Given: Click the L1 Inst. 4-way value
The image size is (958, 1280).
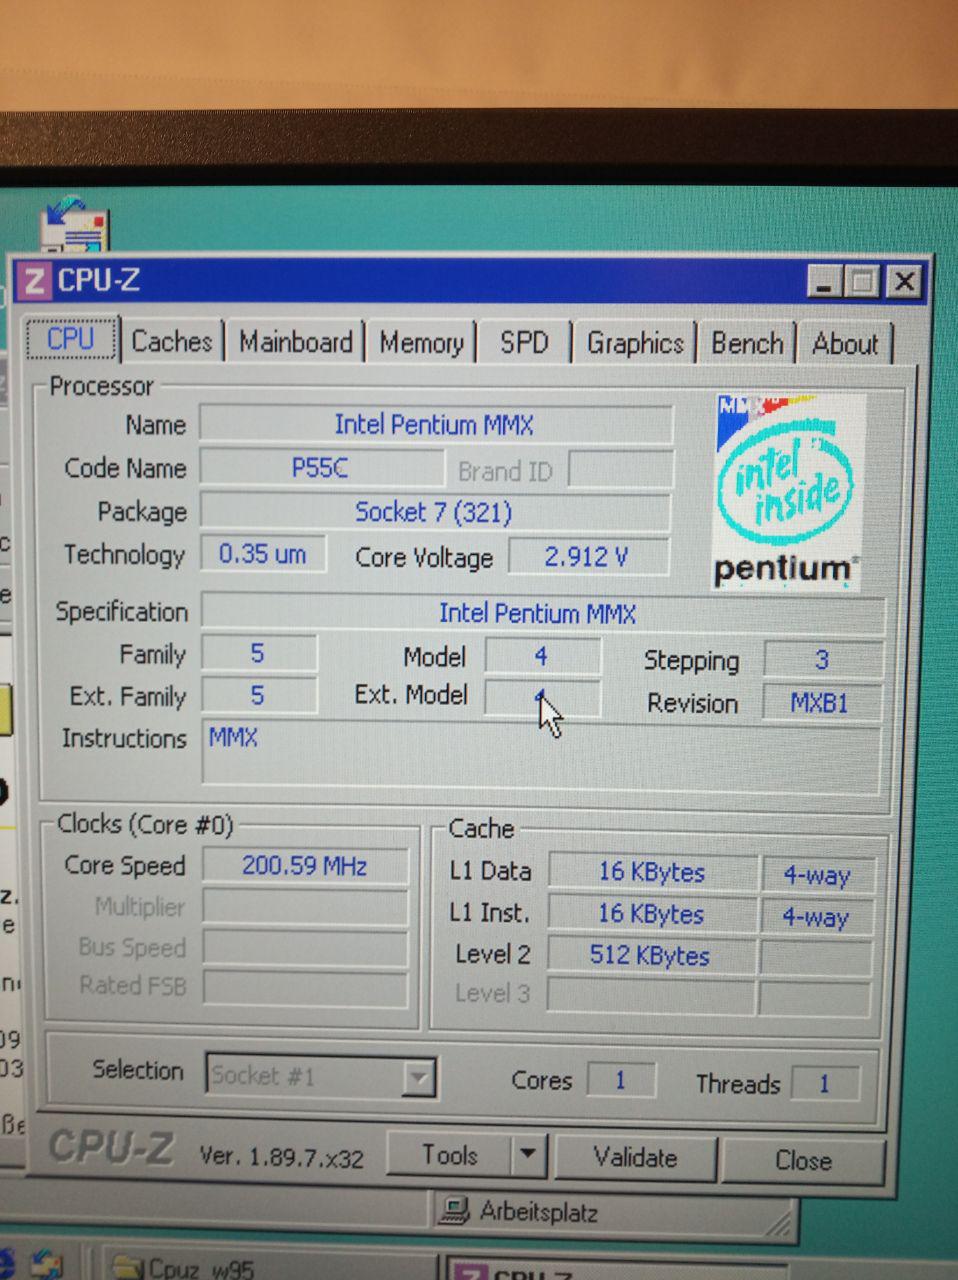Looking at the screenshot, I should coord(817,917).
